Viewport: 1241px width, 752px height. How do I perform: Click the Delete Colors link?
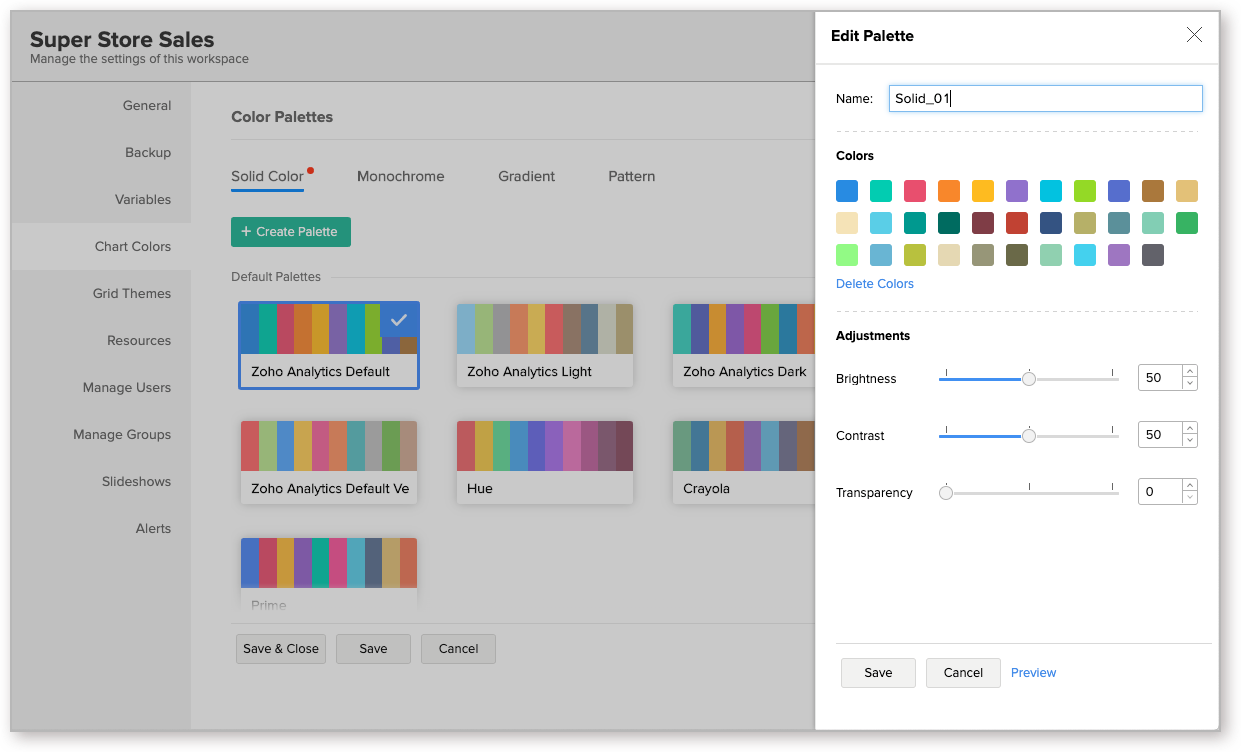(875, 284)
